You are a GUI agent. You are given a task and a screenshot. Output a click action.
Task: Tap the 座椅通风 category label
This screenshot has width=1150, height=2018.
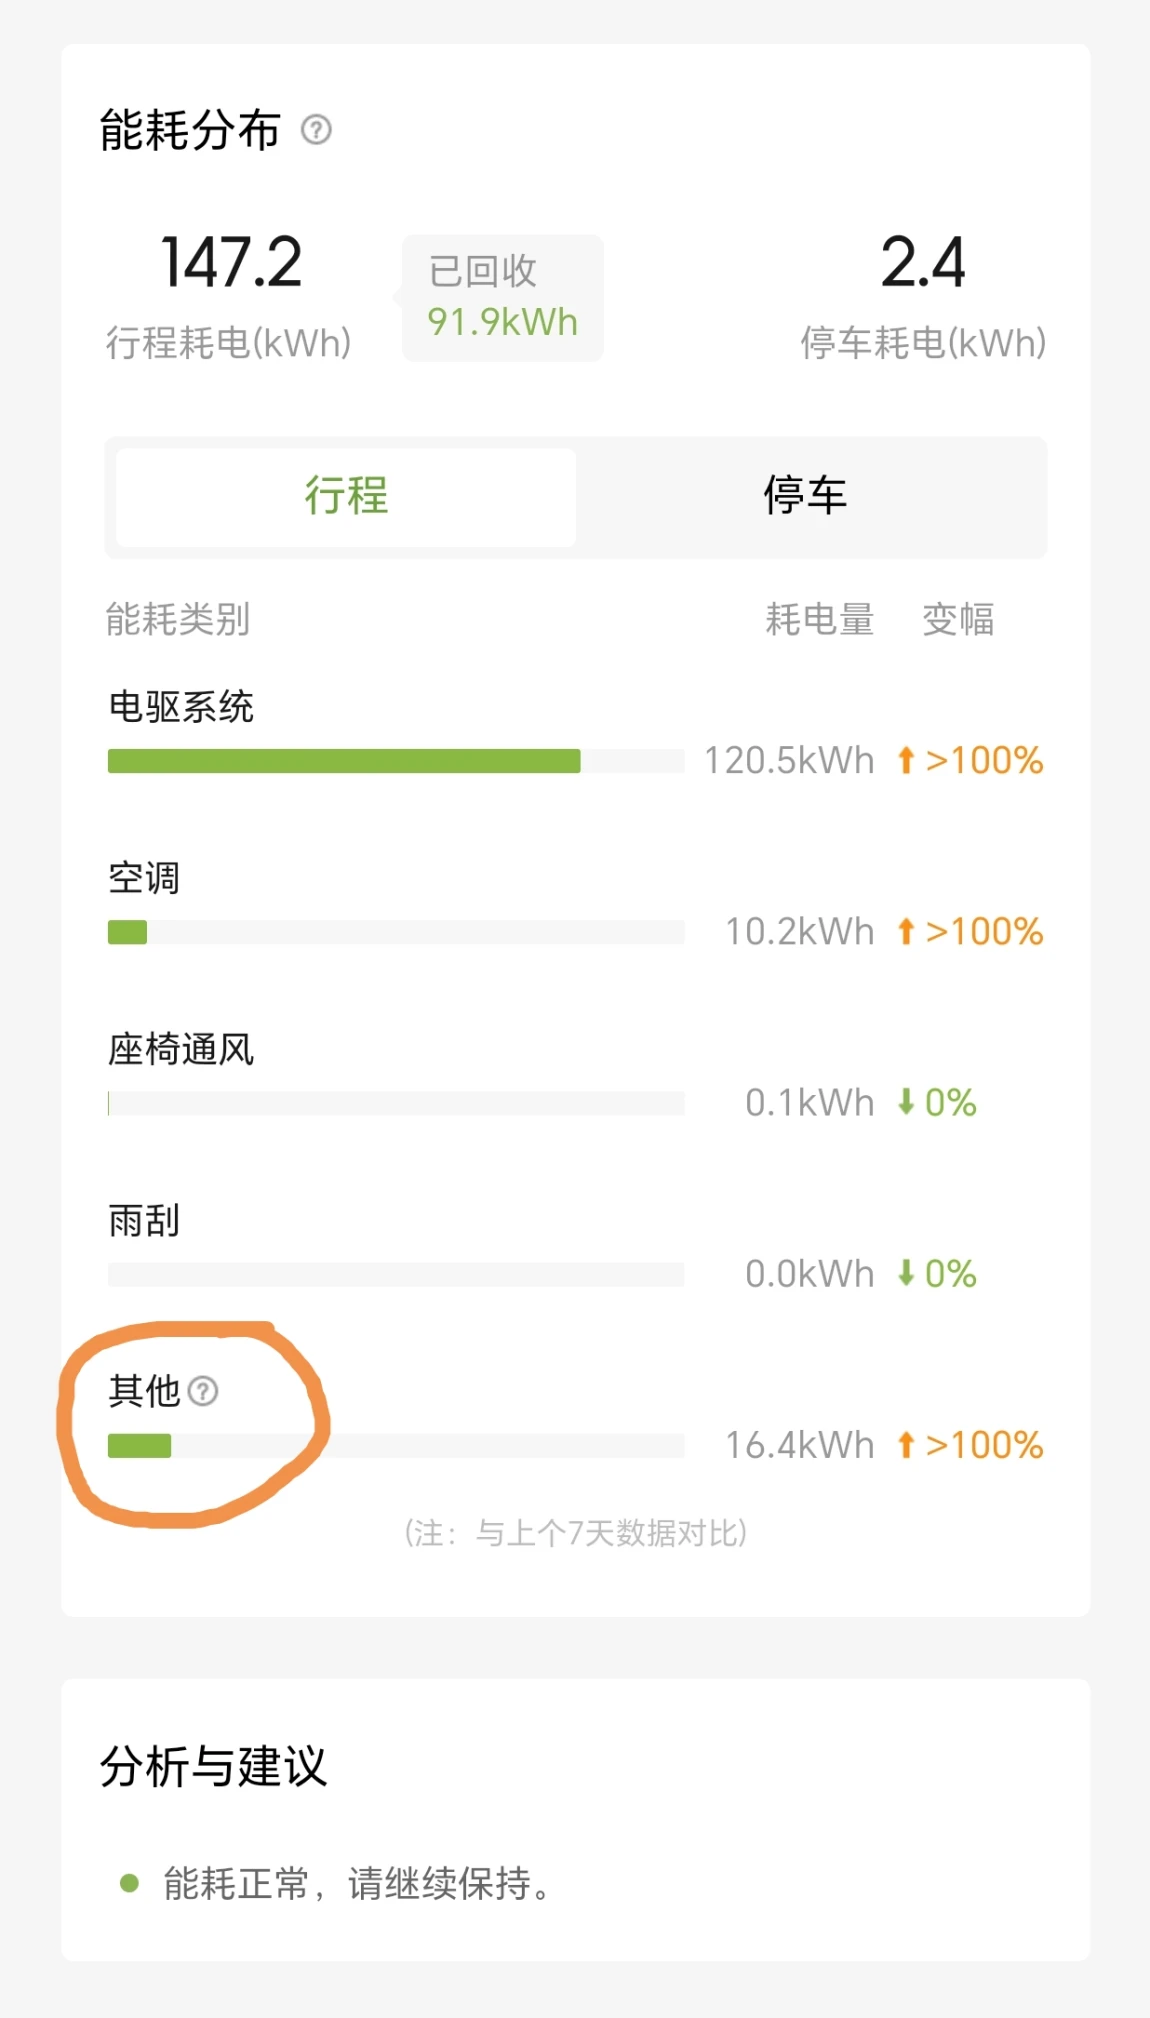coord(181,1050)
